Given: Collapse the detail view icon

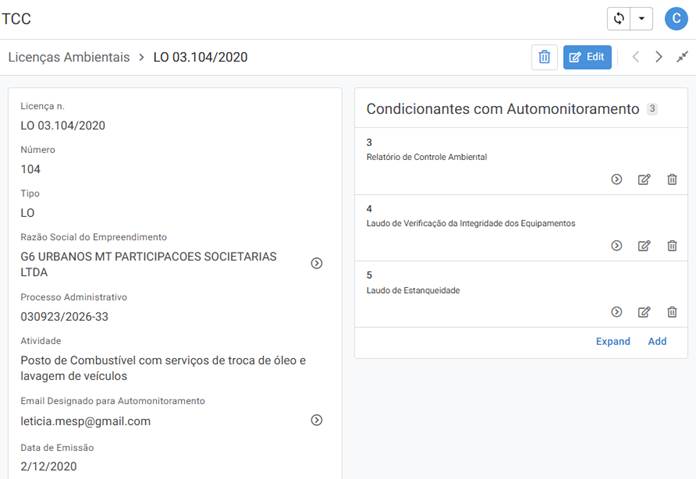Looking at the screenshot, I should (682, 57).
